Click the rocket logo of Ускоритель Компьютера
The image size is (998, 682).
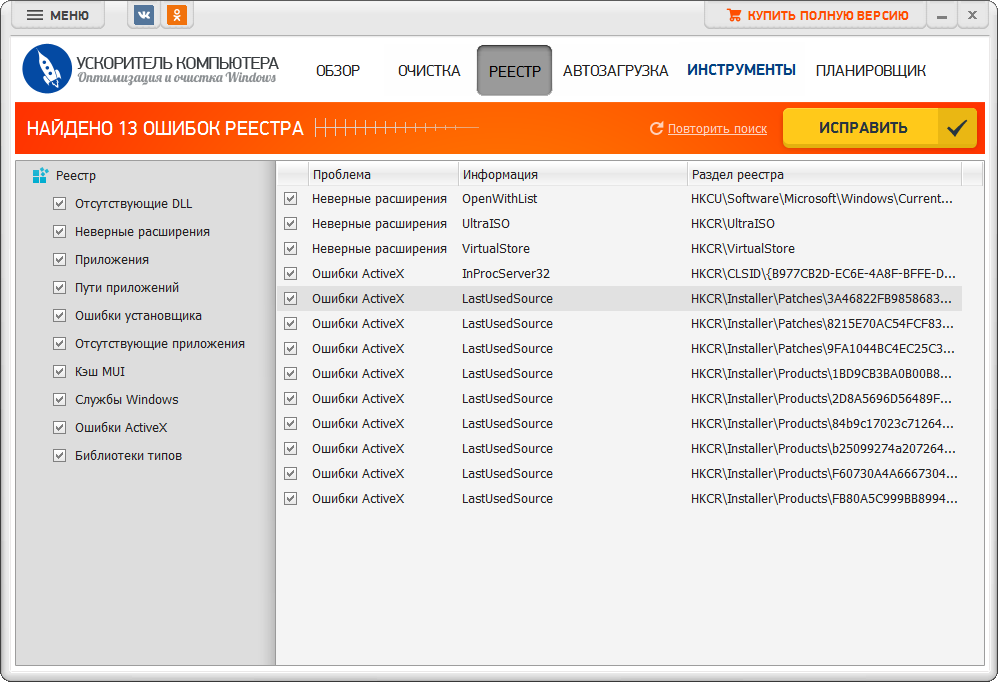(46, 69)
